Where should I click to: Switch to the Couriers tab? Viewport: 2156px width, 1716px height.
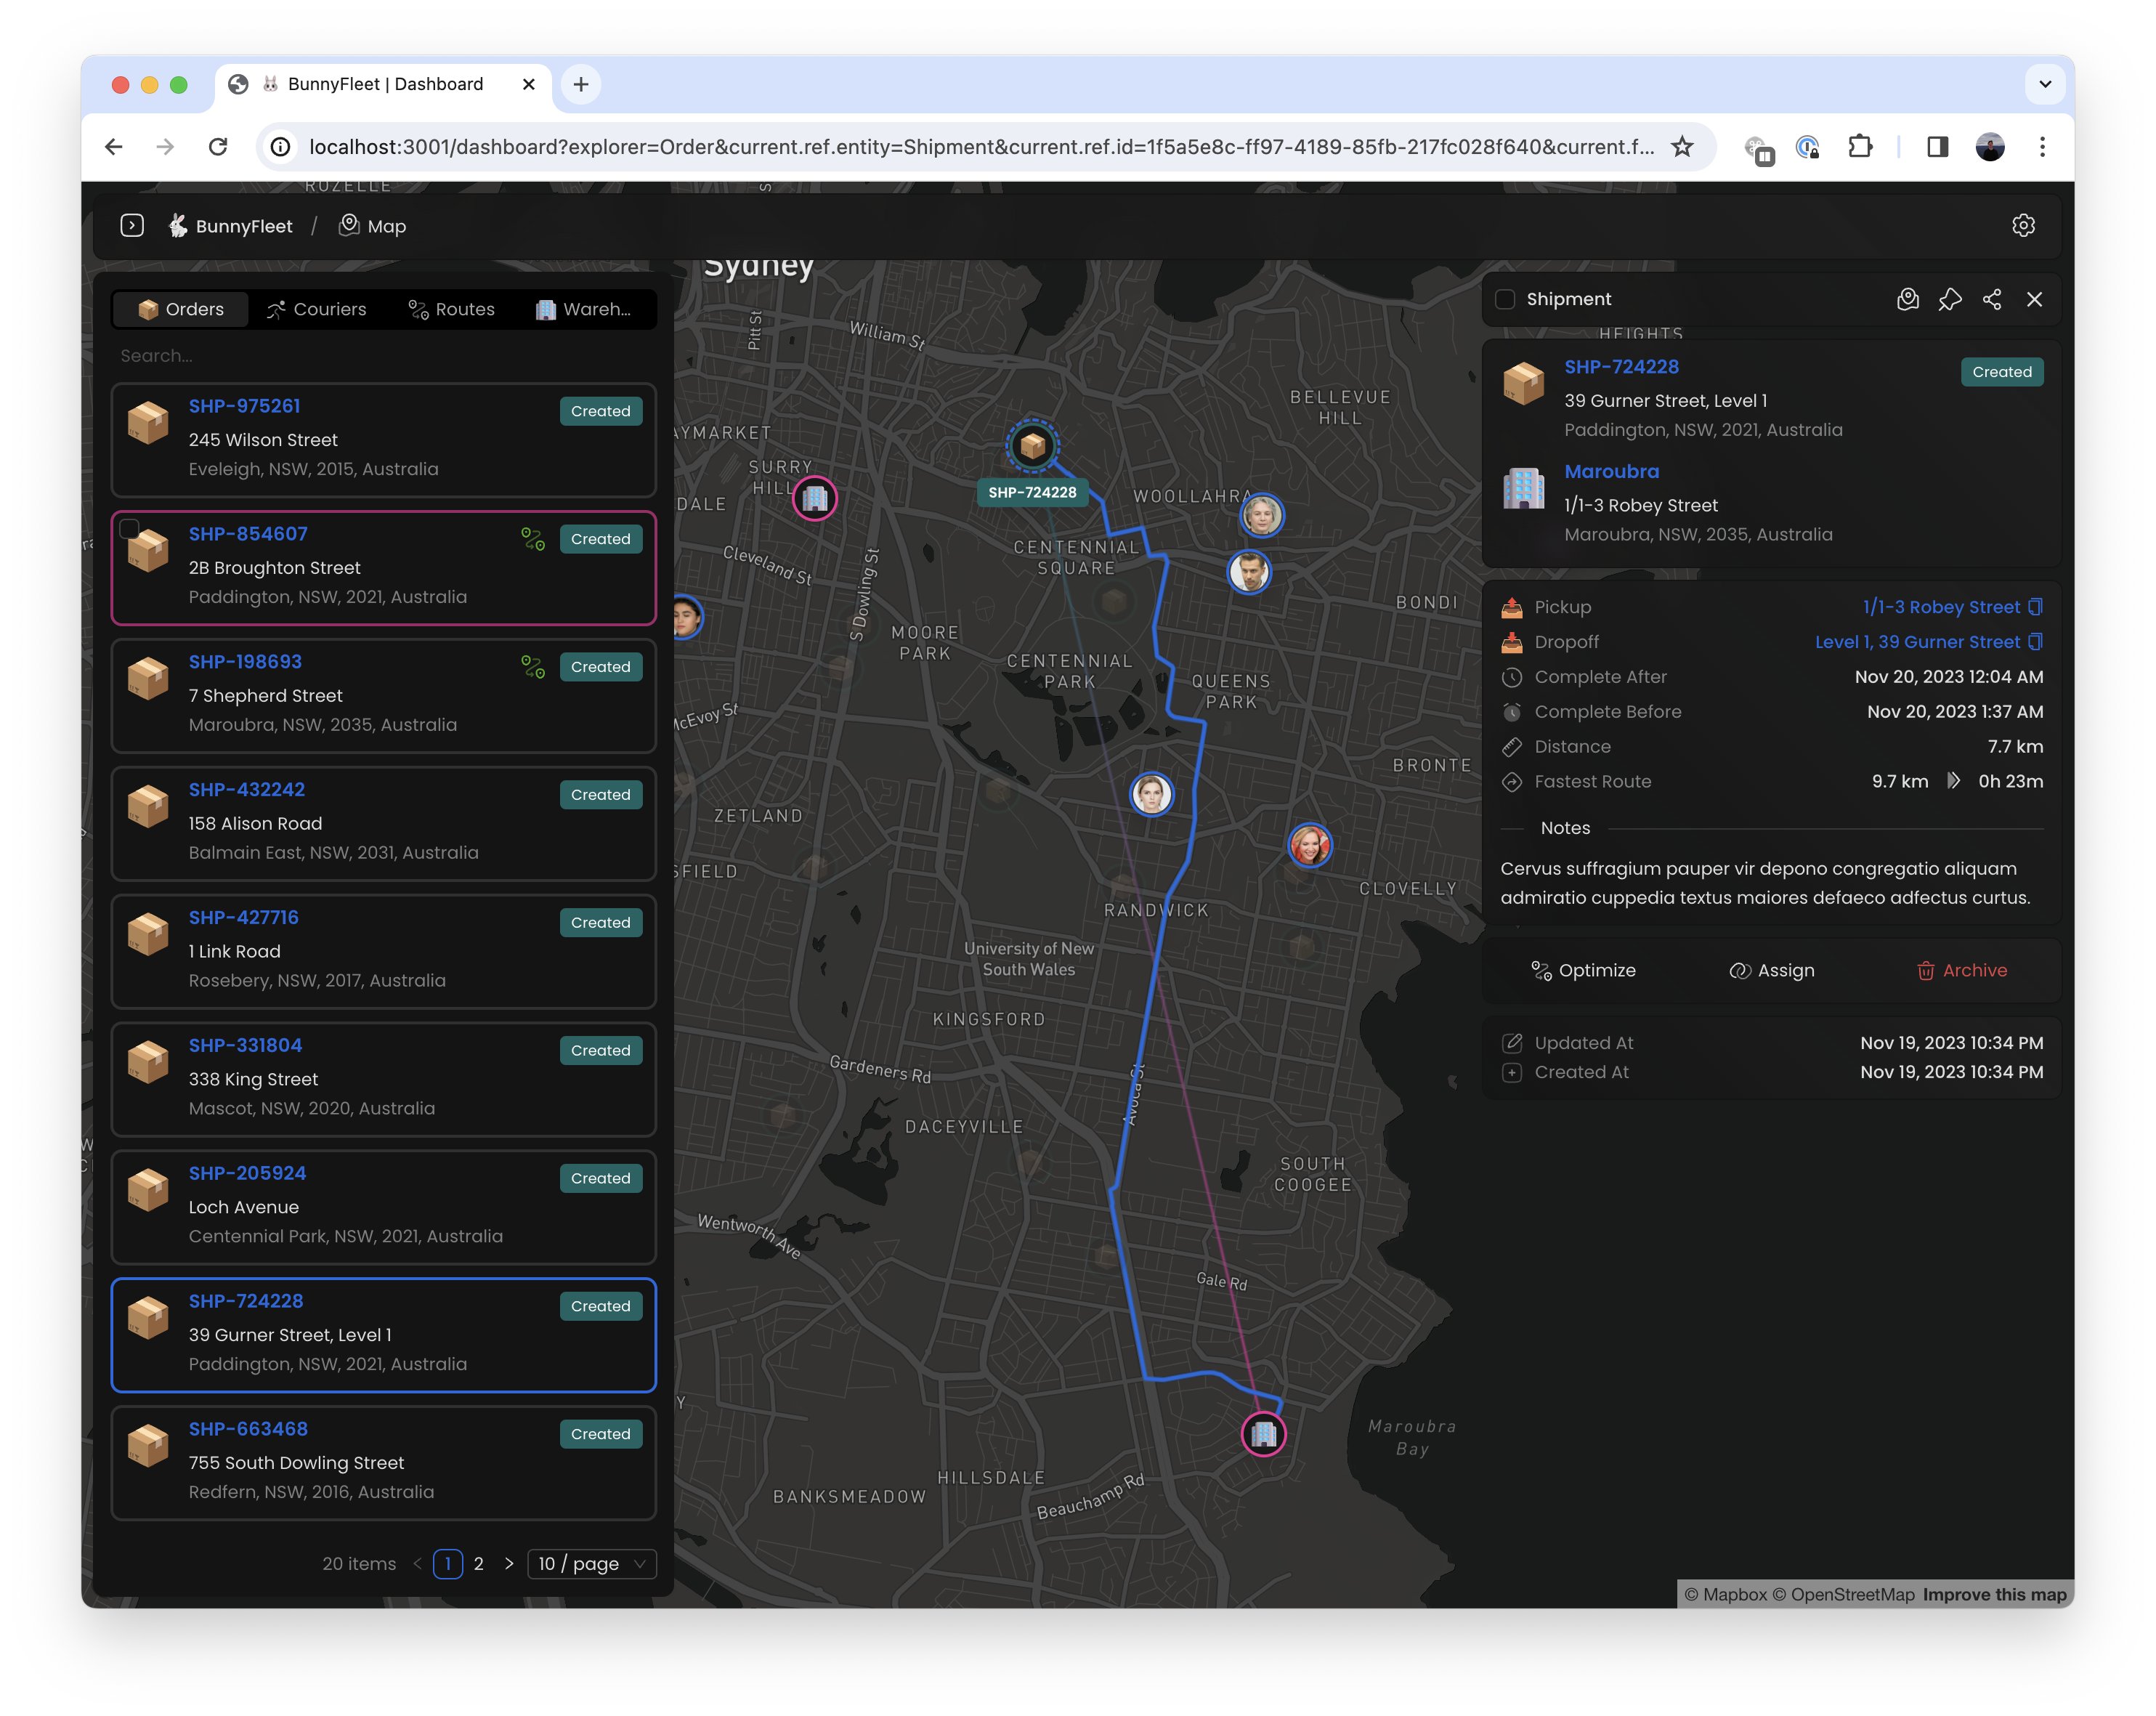pyautogui.click(x=317, y=309)
